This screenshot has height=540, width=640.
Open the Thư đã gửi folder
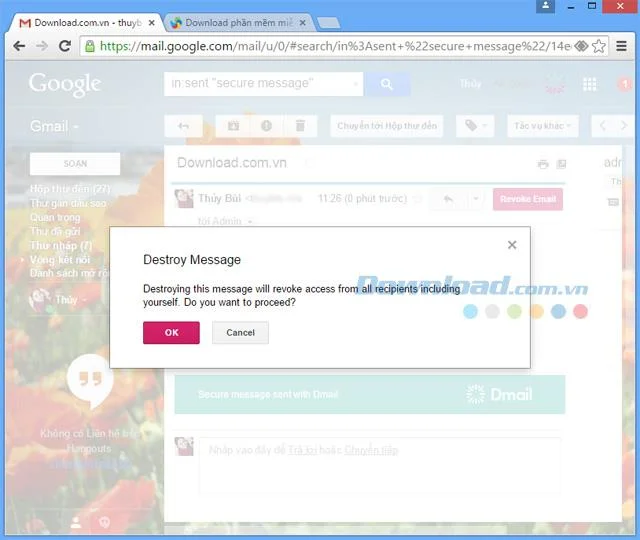55,231
